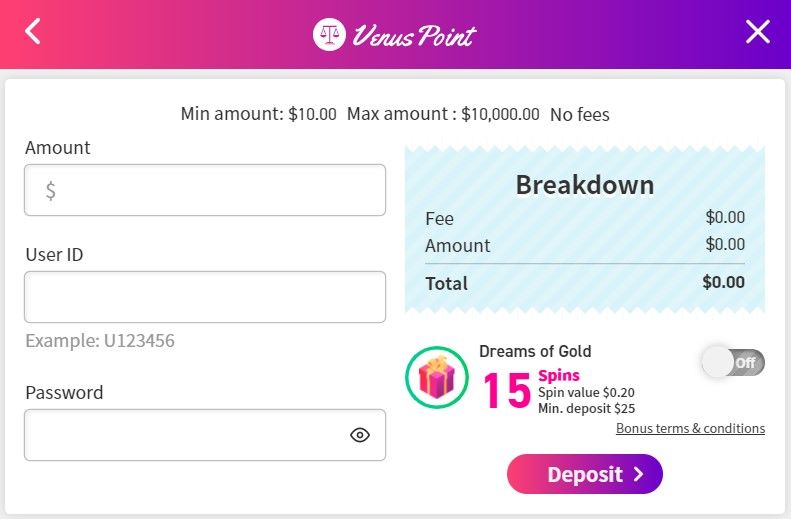Click the Total amount $0.00 value

click(723, 282)
